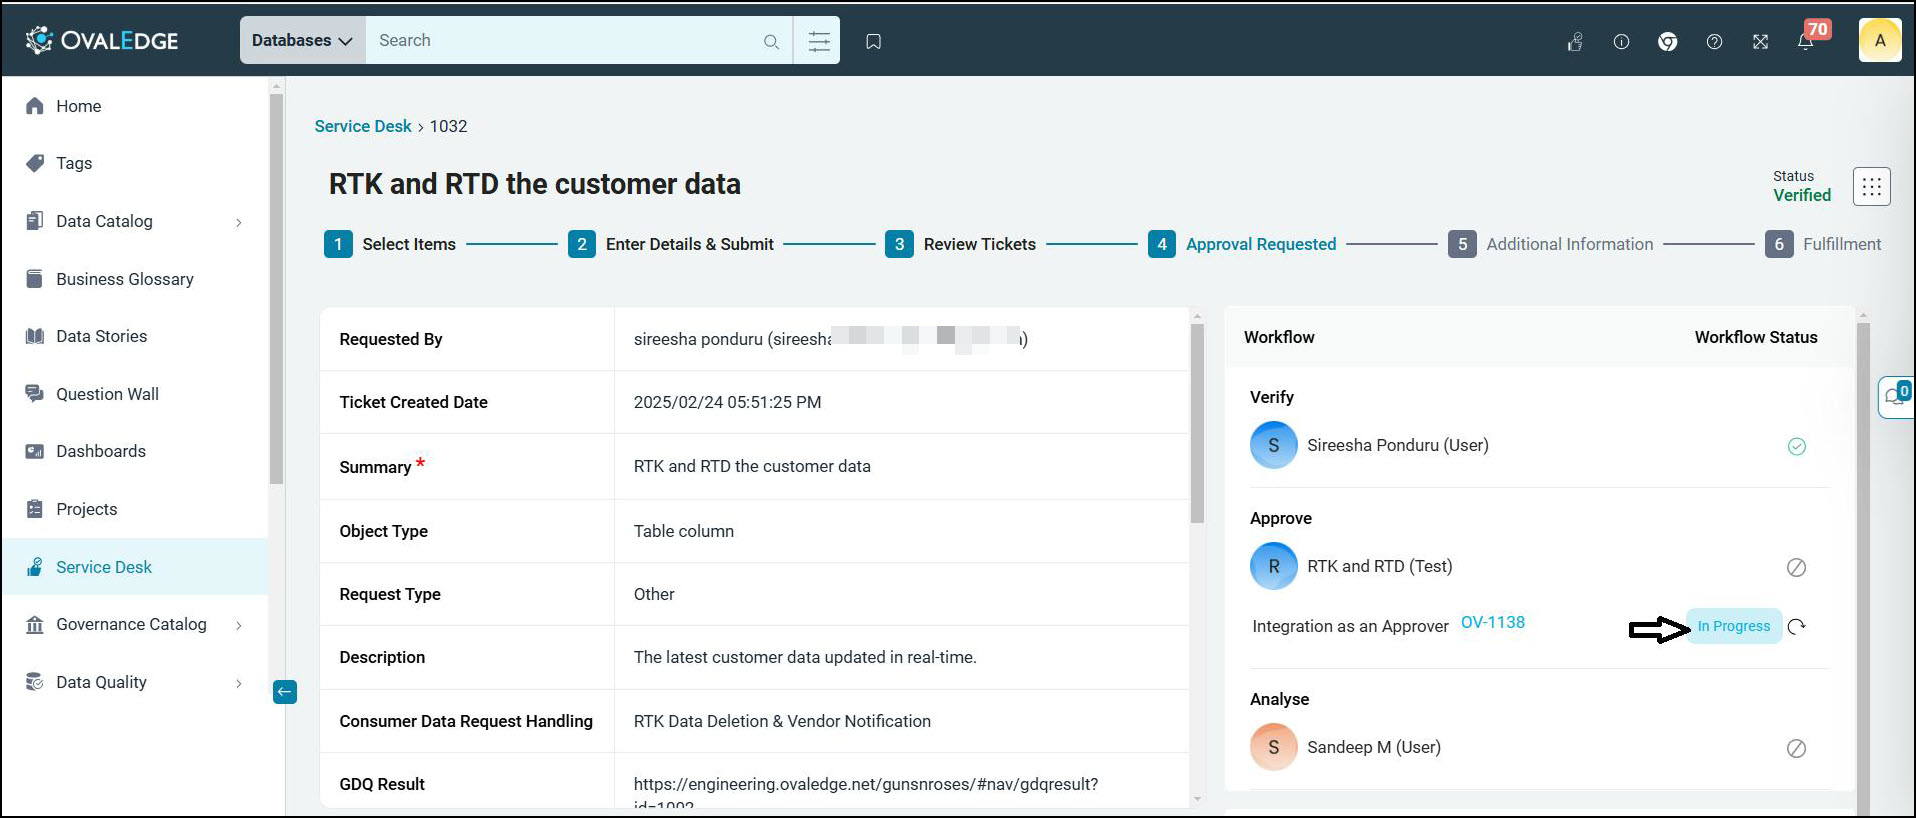Click the Service Desk breadcrumb link
Viewport: 1916px width, 818px height.
pyautogui.click(x=362, y=126)
